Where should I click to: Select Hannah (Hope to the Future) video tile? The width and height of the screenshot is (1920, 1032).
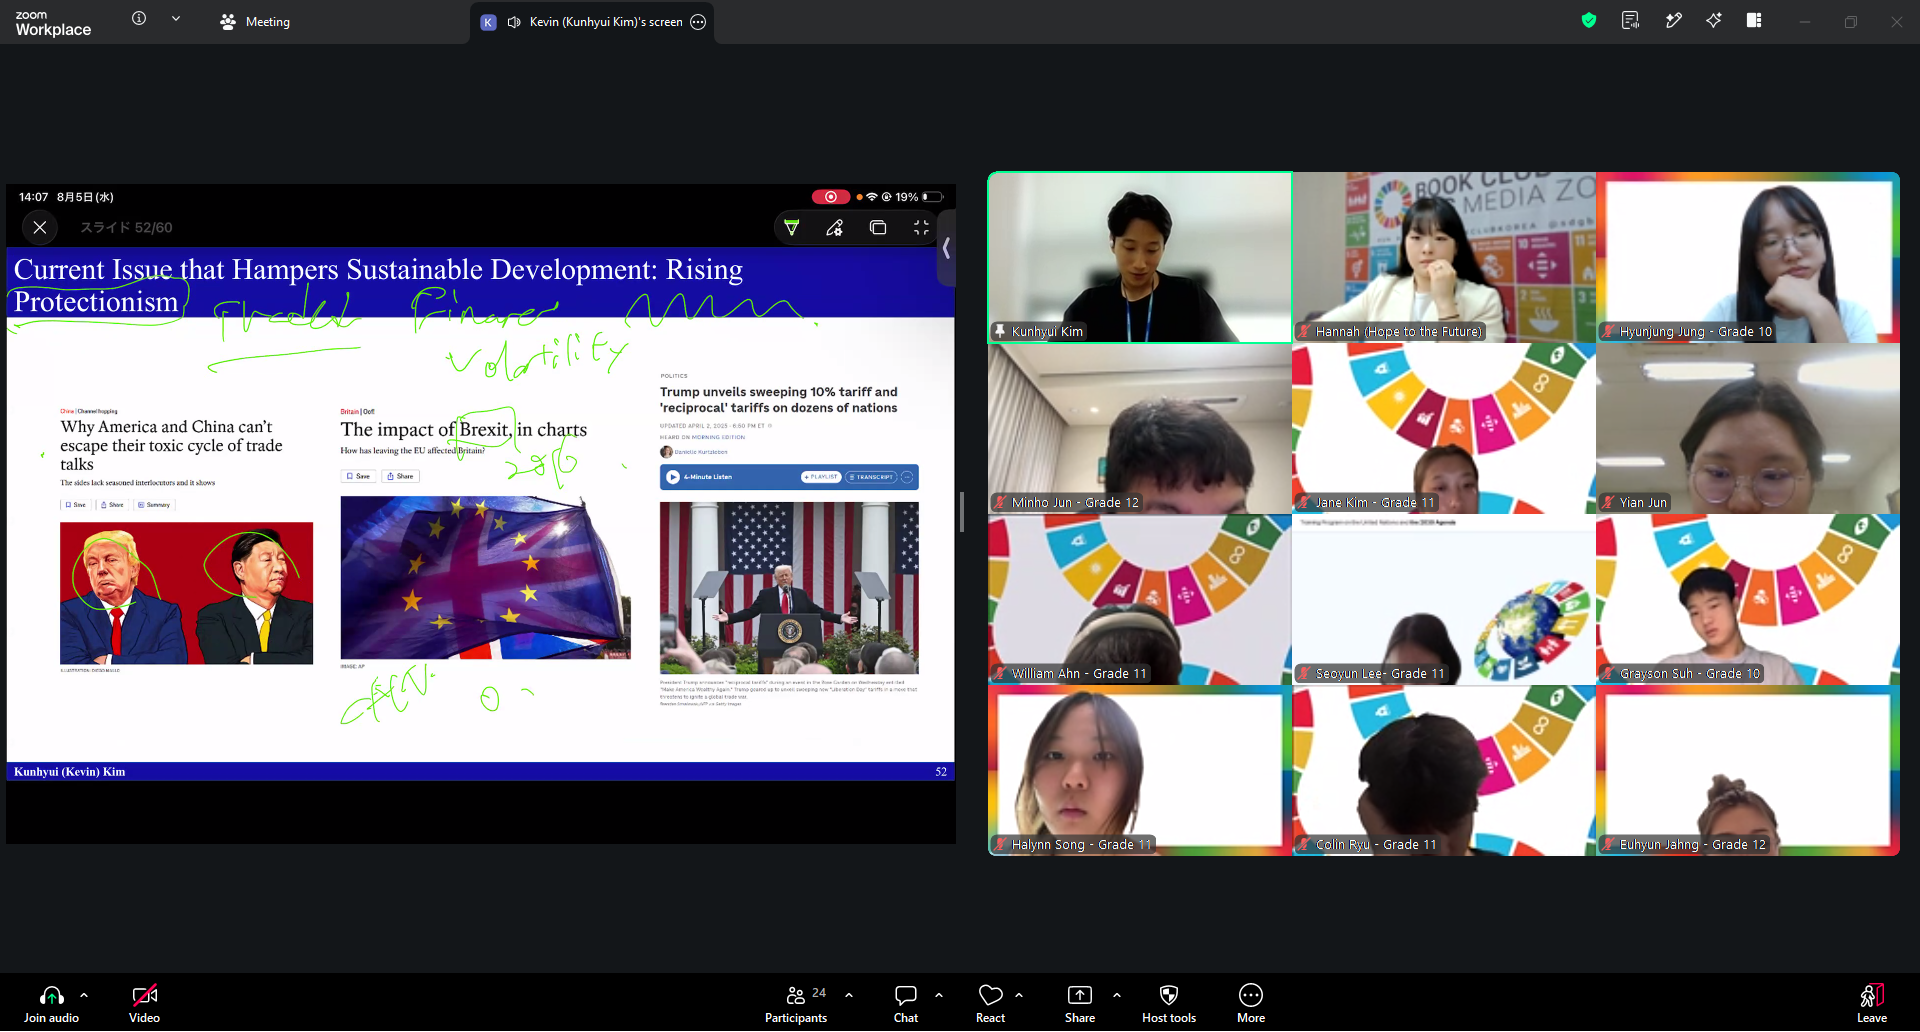[x=1444, y=258]
